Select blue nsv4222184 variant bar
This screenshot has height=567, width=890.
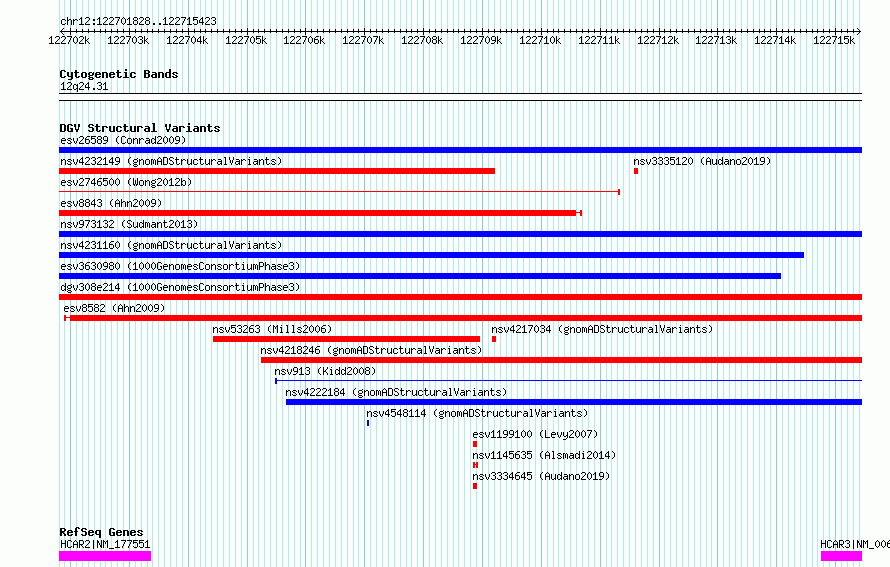point(574,402)
